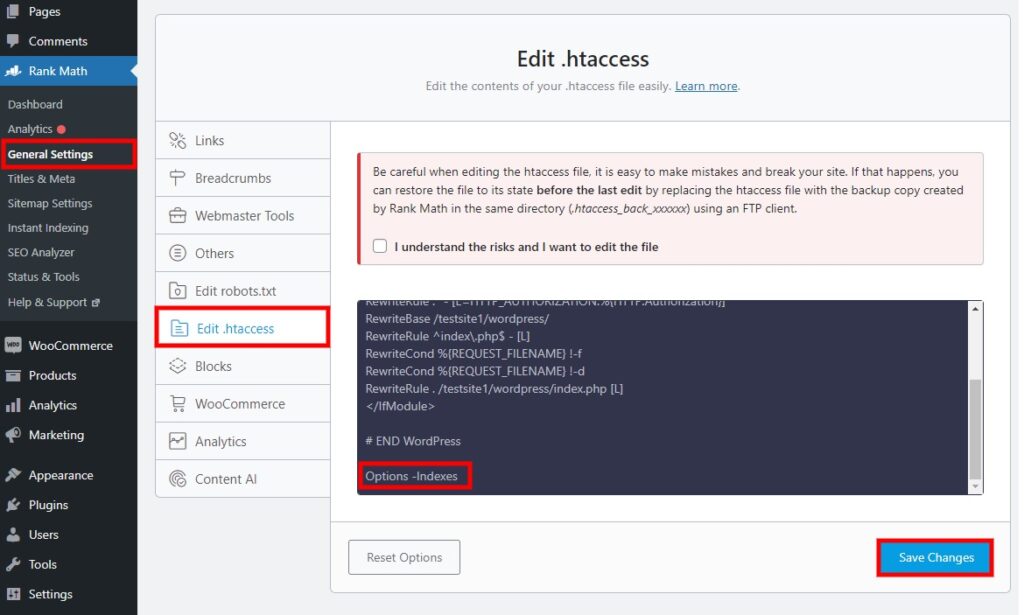Click the 'RewriteBase /testsite1/wordpress/' line
This screenshot has width=1024, height=615.
click(457, 319)
